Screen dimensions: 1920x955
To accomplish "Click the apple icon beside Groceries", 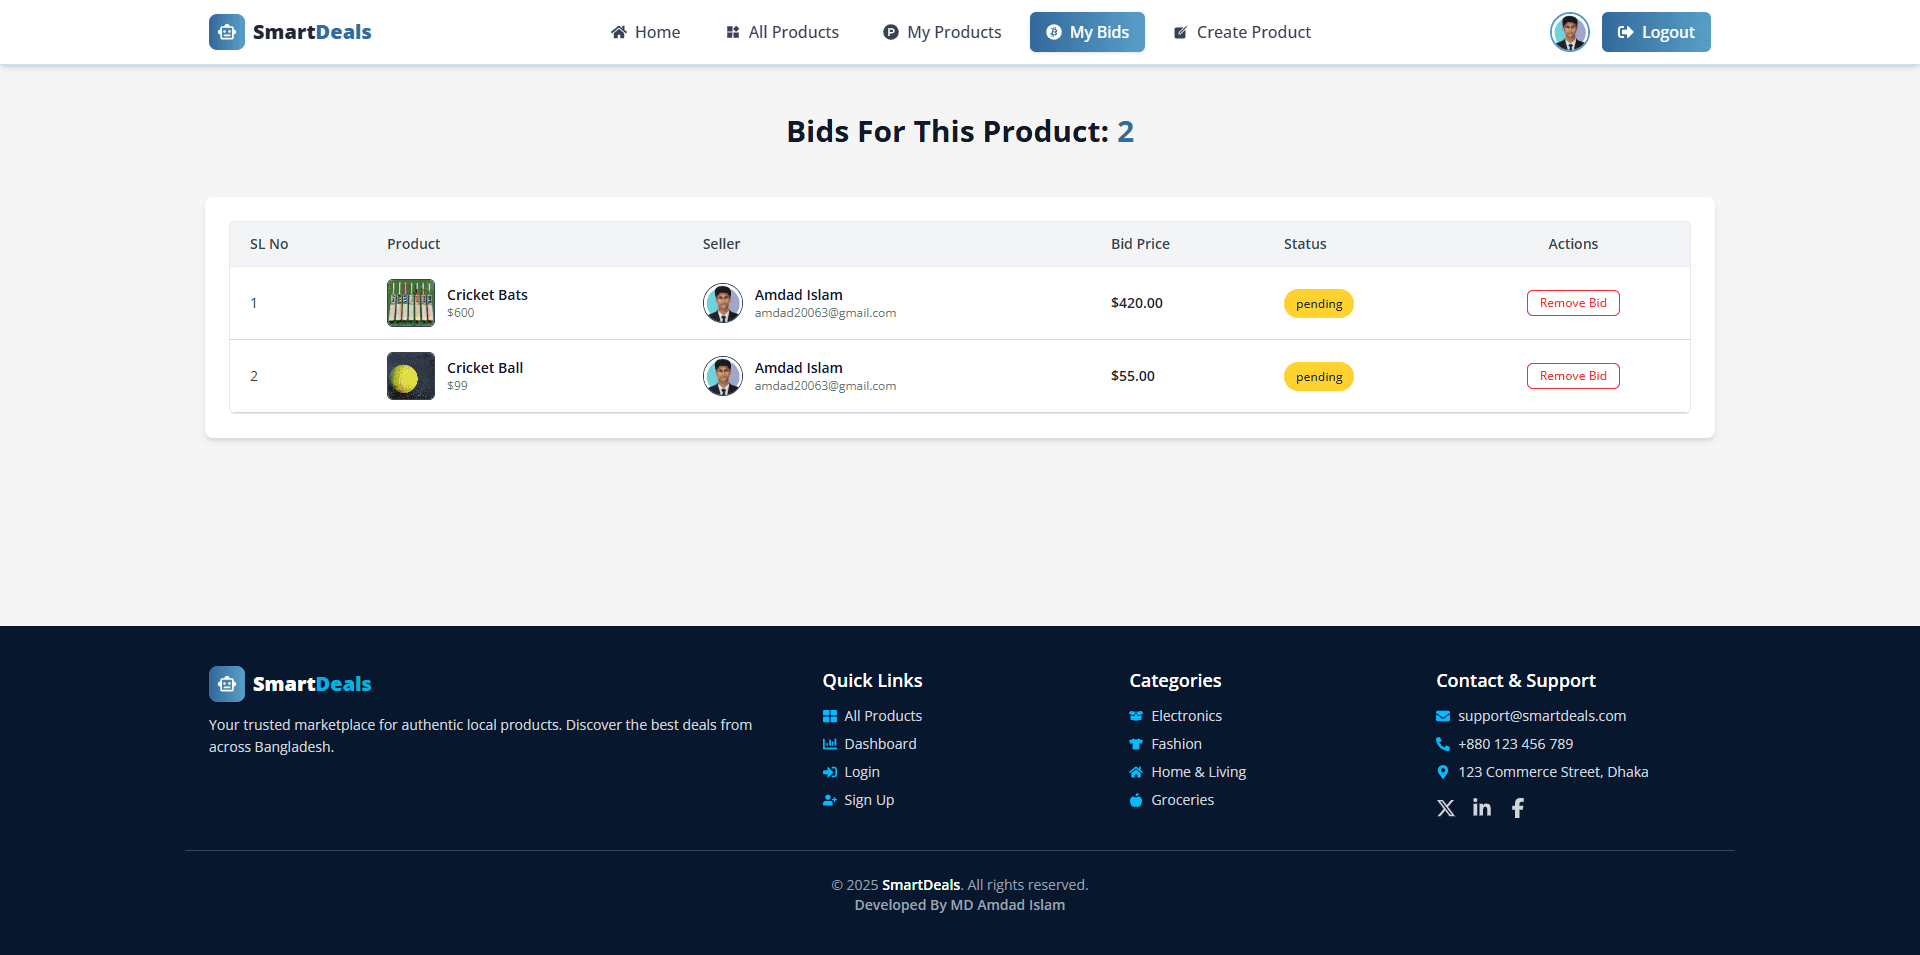I will click(x=1136, y=800).
